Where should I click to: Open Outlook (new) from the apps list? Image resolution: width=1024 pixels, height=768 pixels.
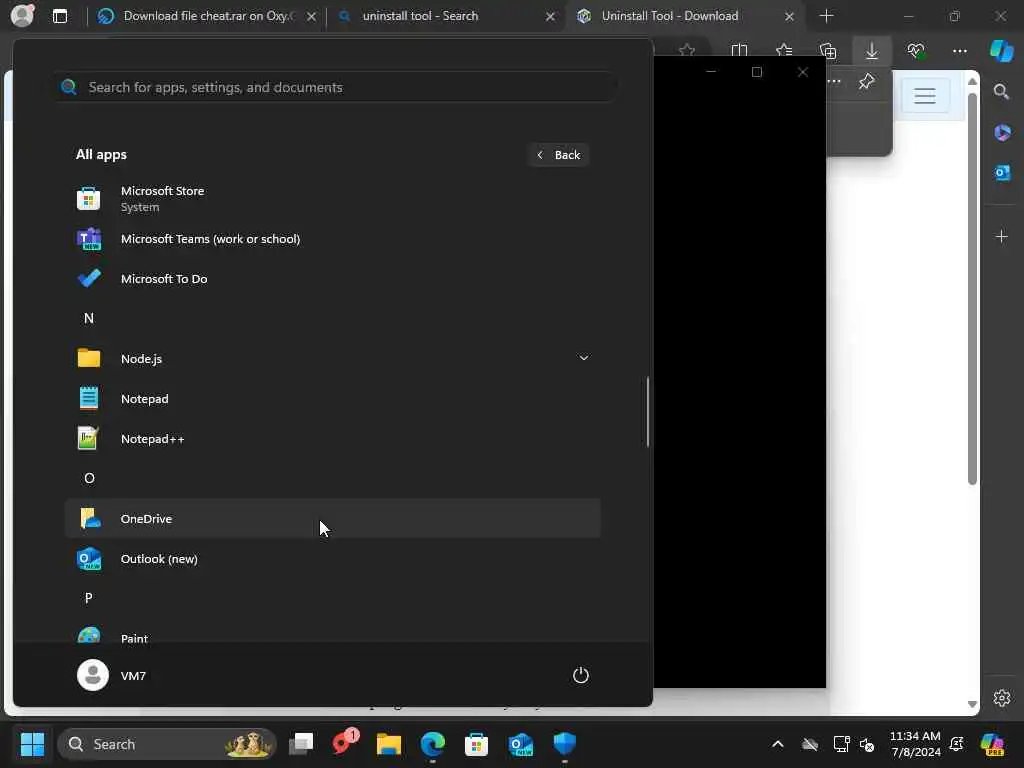click(332, 559)
